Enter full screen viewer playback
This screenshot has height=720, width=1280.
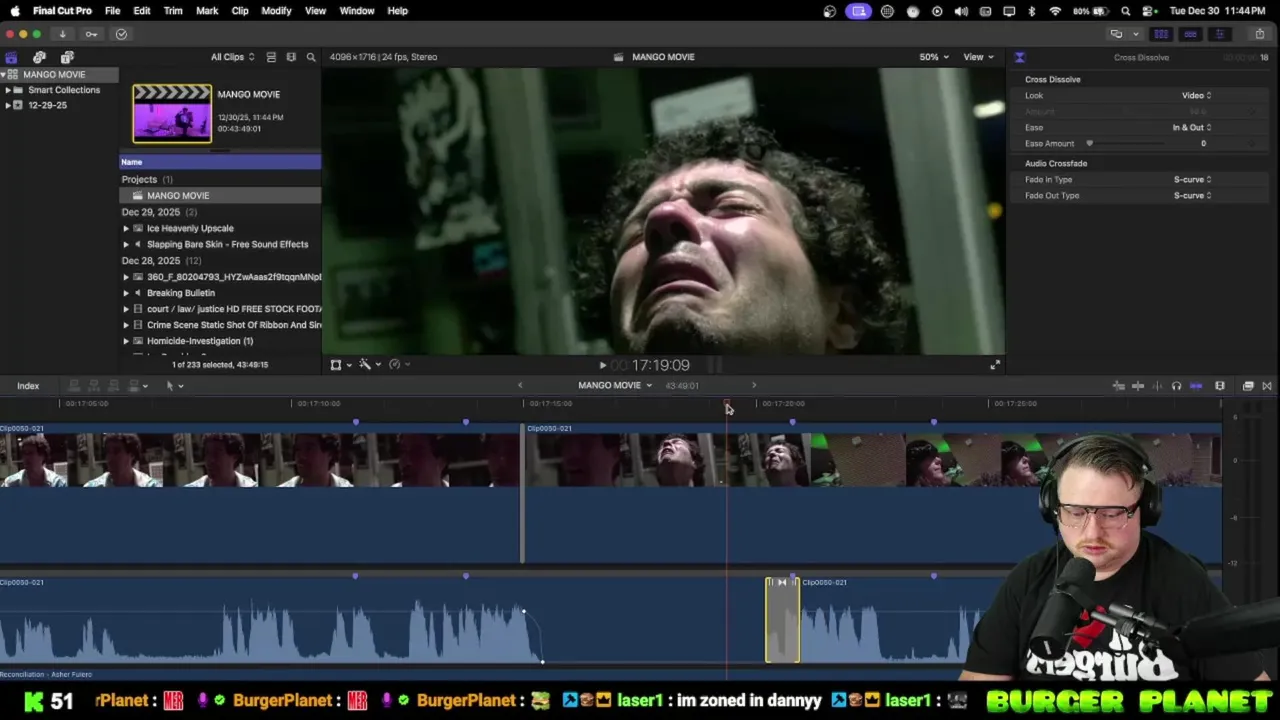(995, 365)
